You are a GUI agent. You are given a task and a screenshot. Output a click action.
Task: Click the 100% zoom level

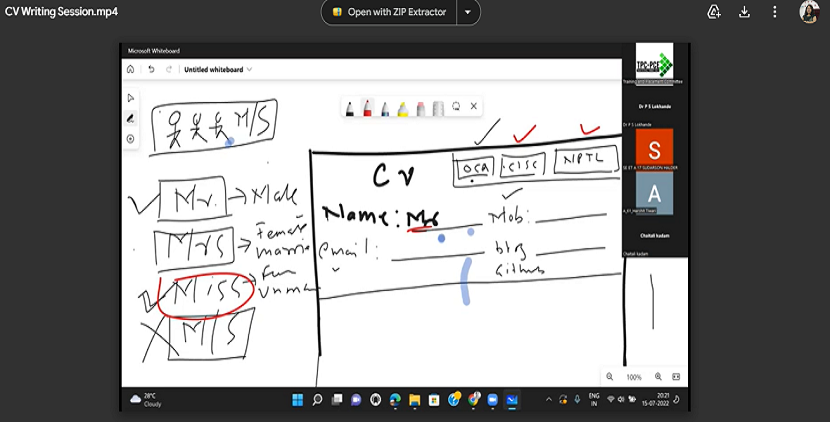pyautogui.click(x=634, y=377)
